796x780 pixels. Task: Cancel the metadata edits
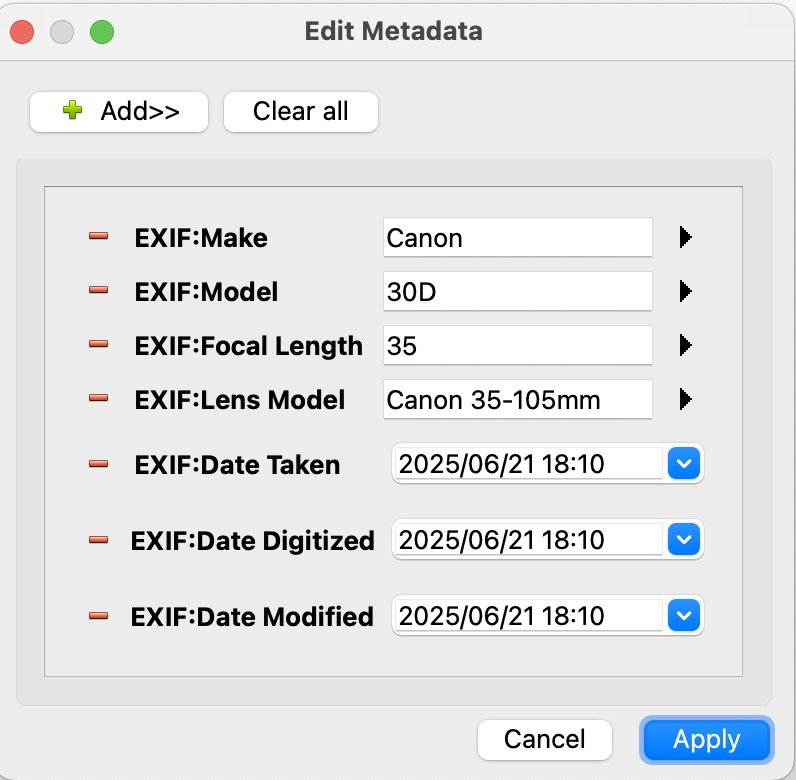[x=545, y=739]
